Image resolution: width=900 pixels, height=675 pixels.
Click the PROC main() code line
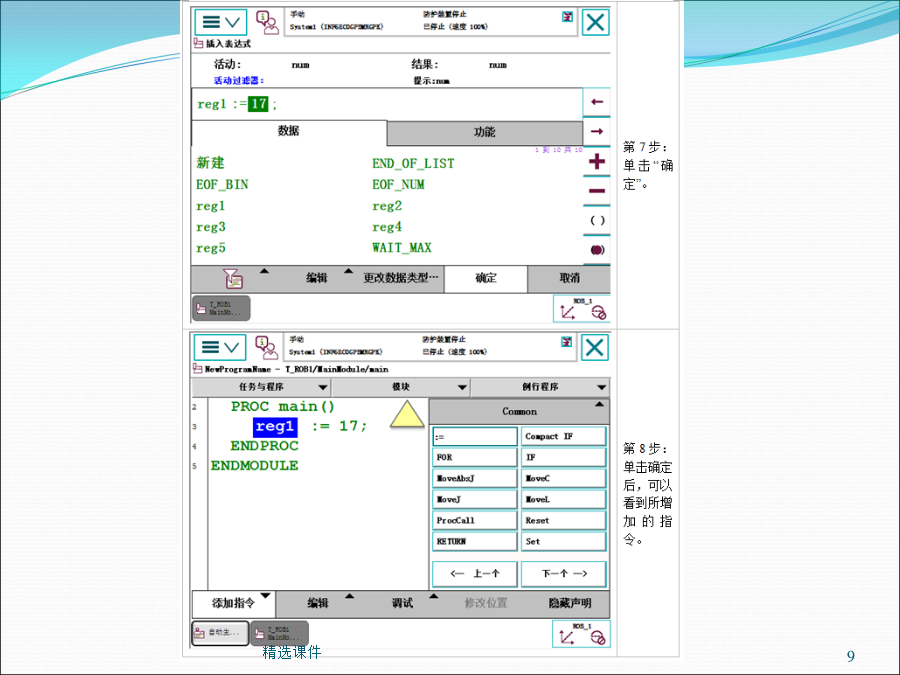point(282,407)
